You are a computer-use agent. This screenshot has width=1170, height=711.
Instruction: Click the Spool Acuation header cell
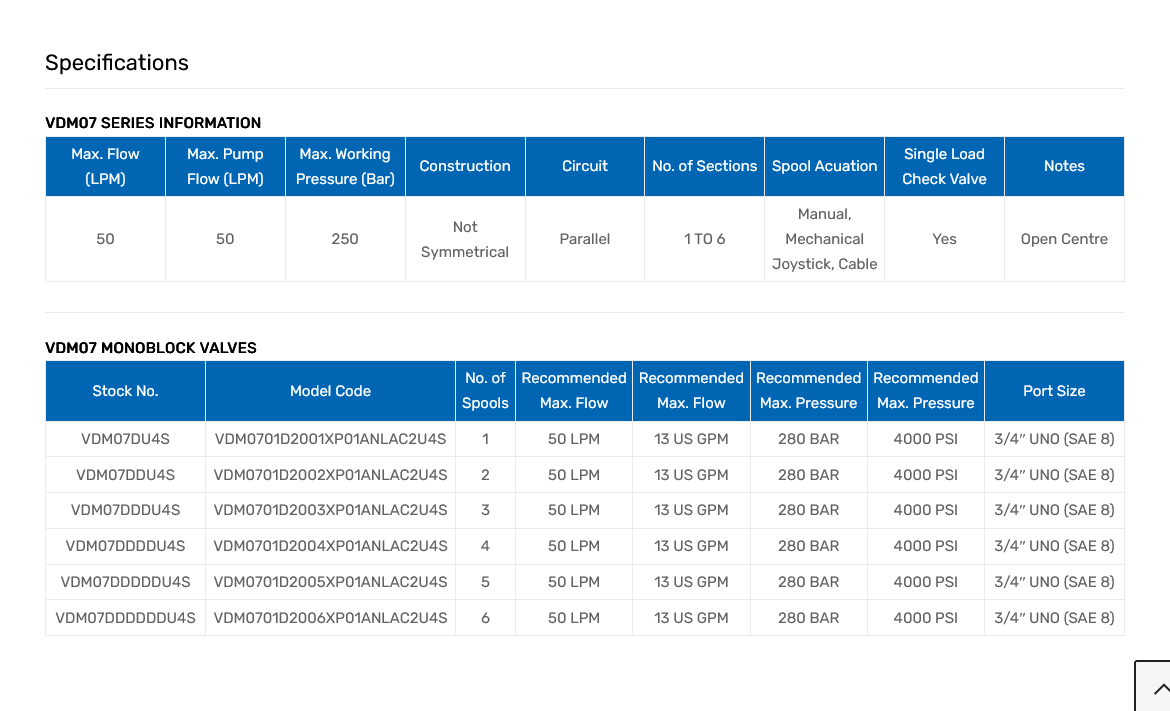(824, 166)
